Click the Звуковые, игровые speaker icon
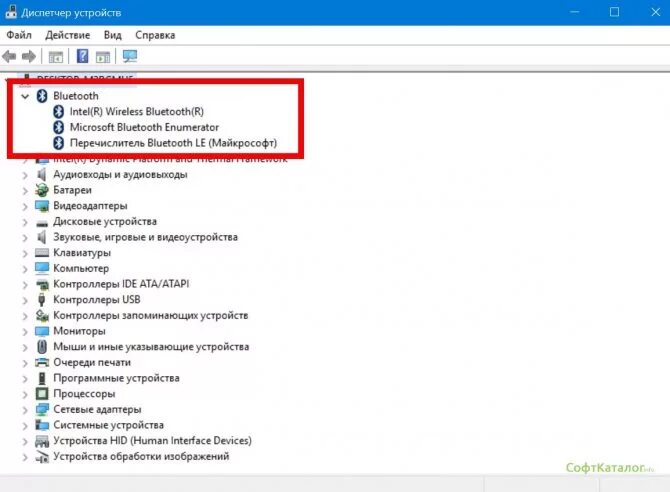670x492 pixels. 41,237
